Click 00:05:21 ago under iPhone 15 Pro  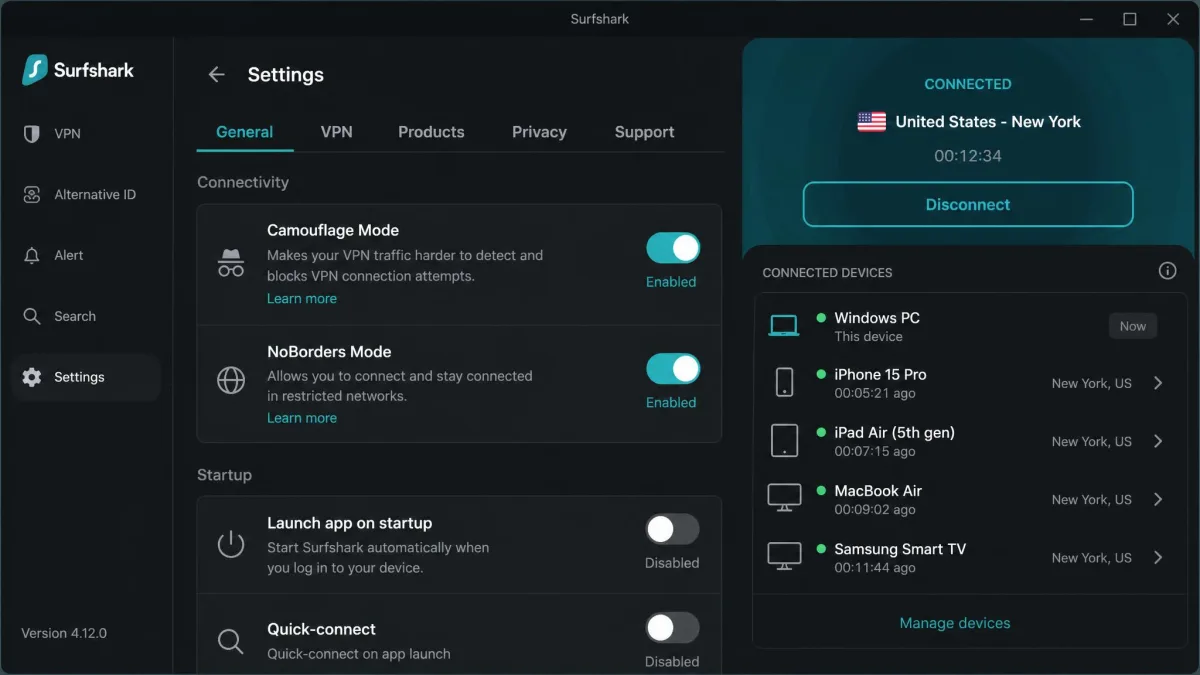pyautogui.click(x=875, y=393)
